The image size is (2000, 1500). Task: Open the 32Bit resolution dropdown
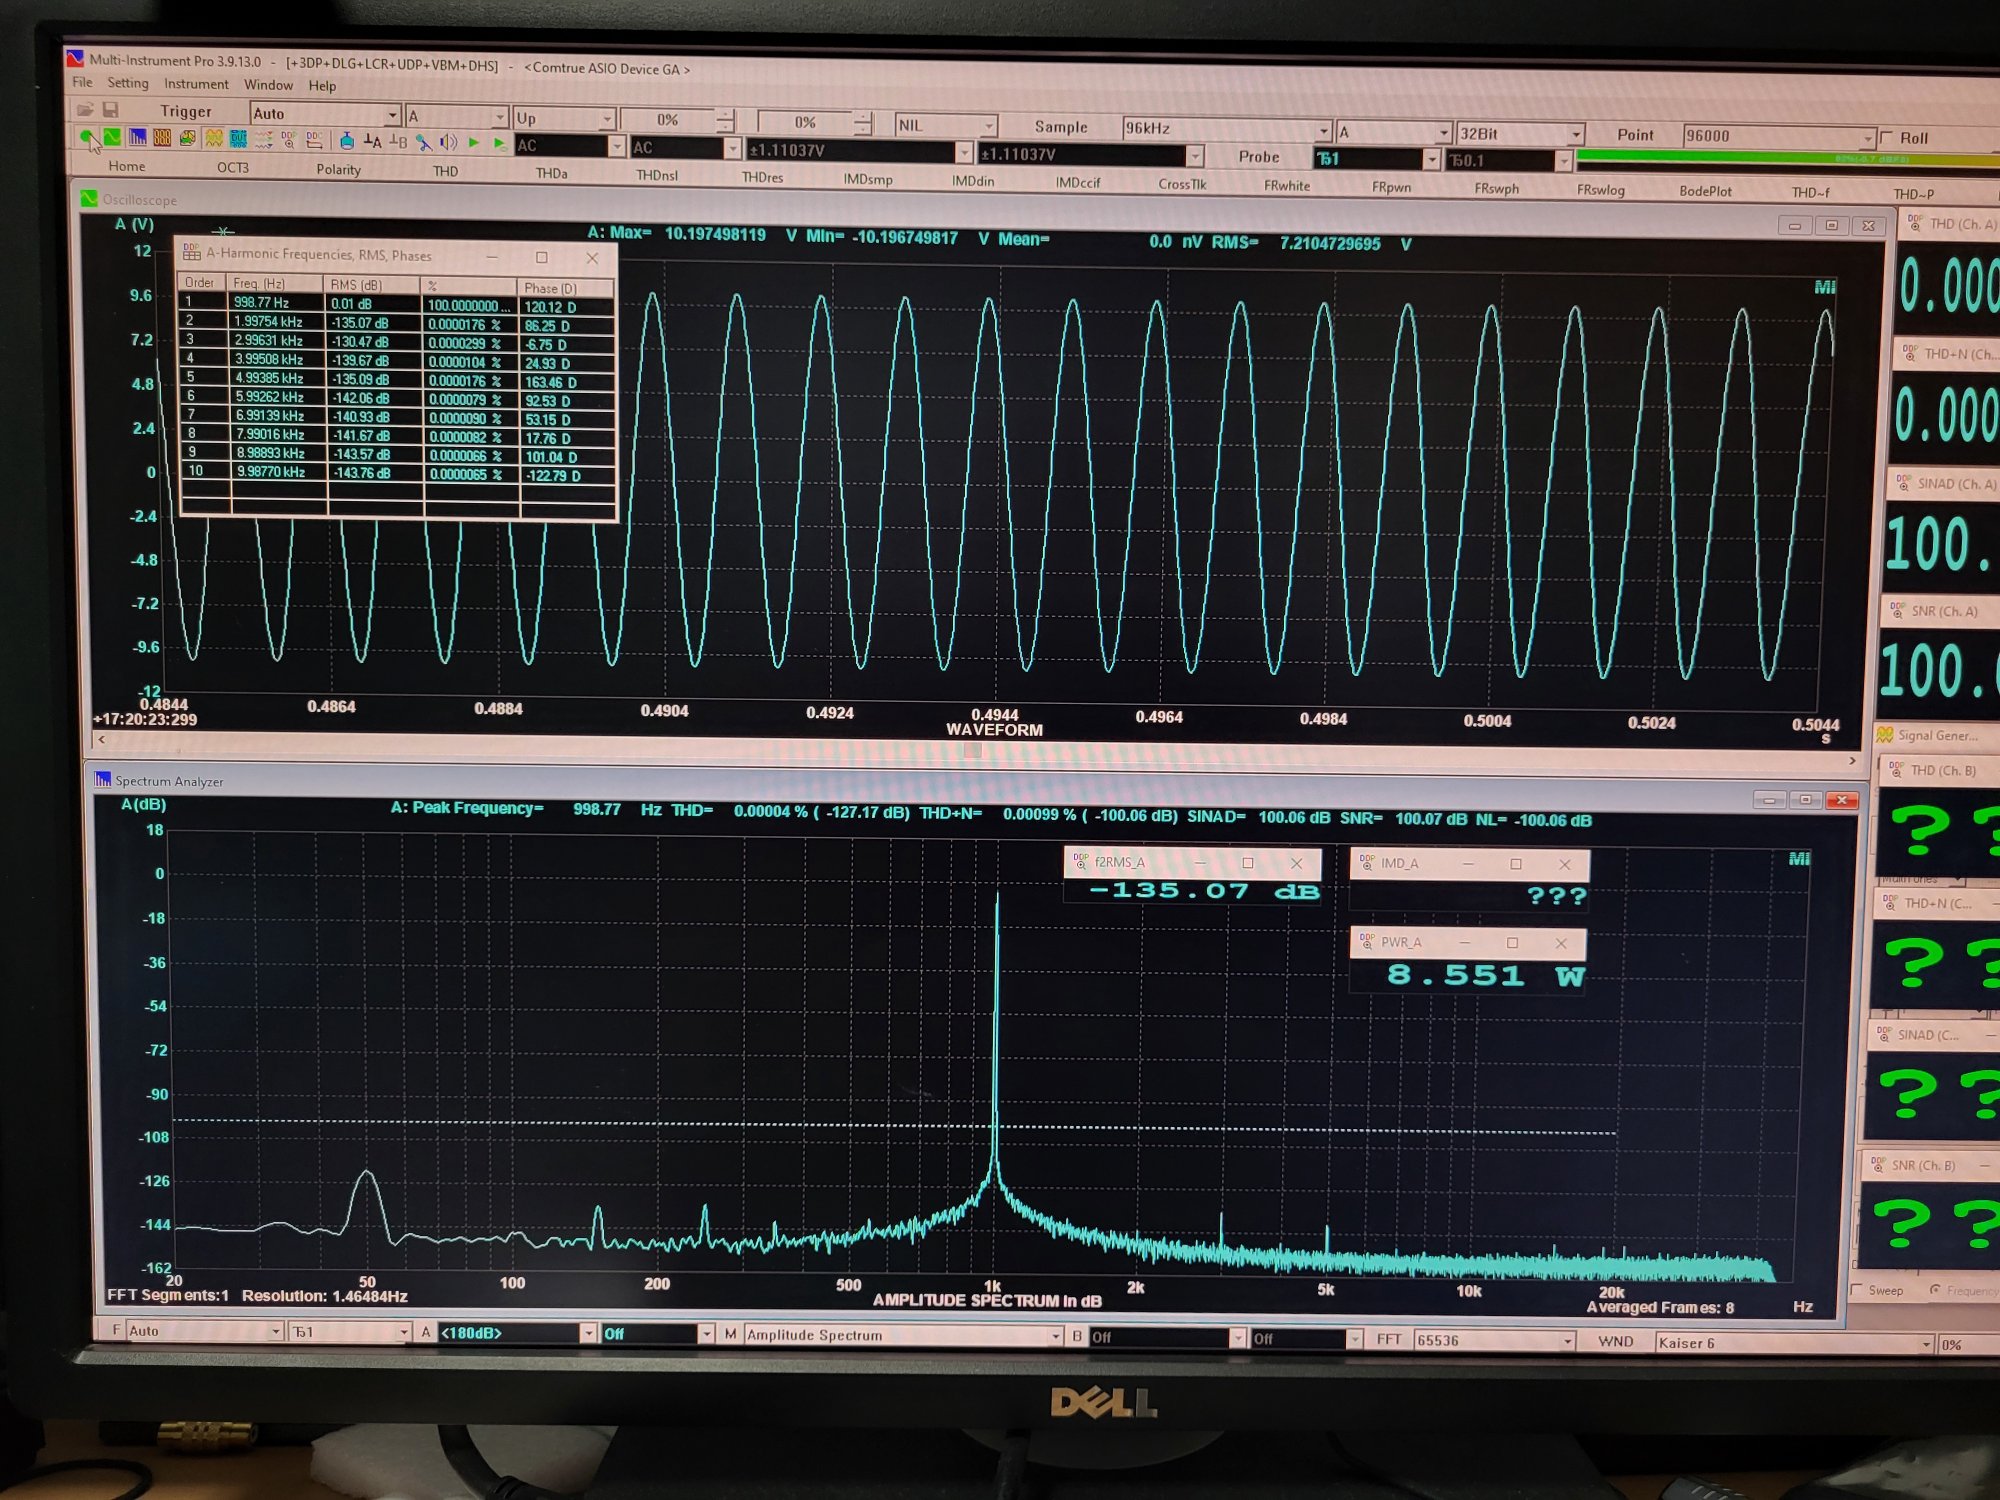click(x=1520, y=134)
